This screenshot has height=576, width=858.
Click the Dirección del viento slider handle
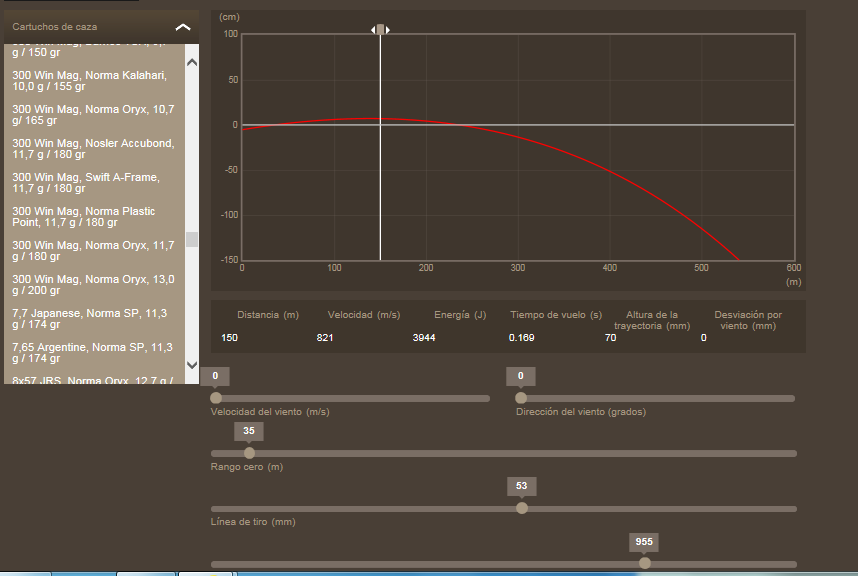pos(521,398)
